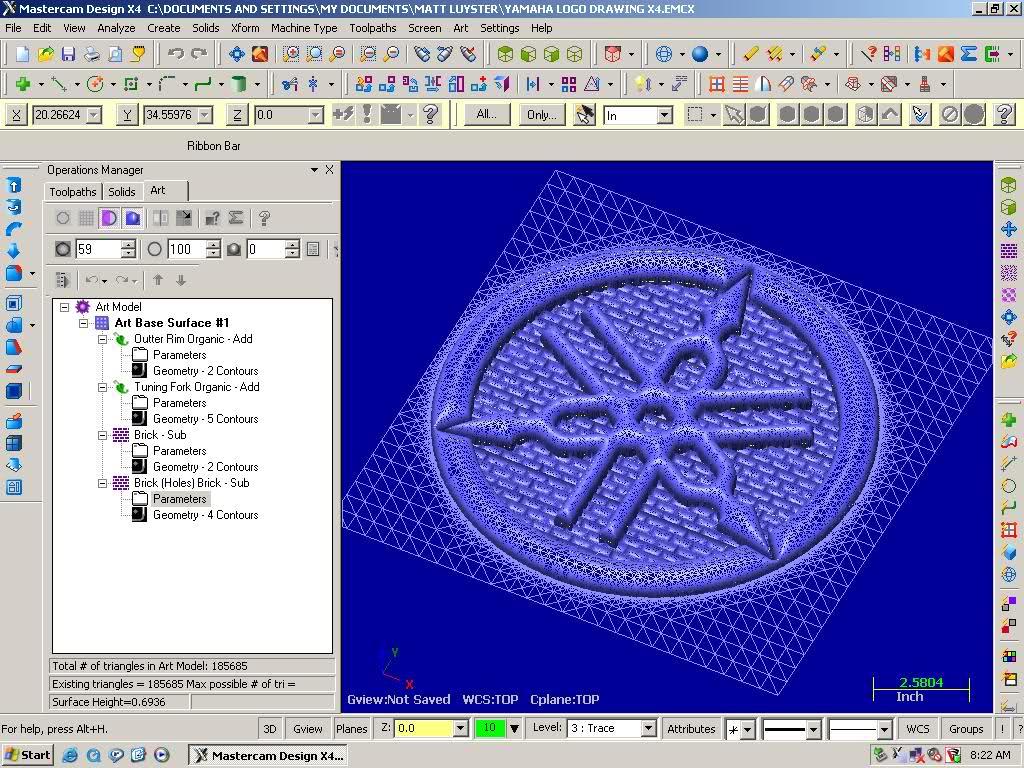Viewport: 1024px width, 768px height.
Task: Open the Machine Type menu
Action: (304, 28)
